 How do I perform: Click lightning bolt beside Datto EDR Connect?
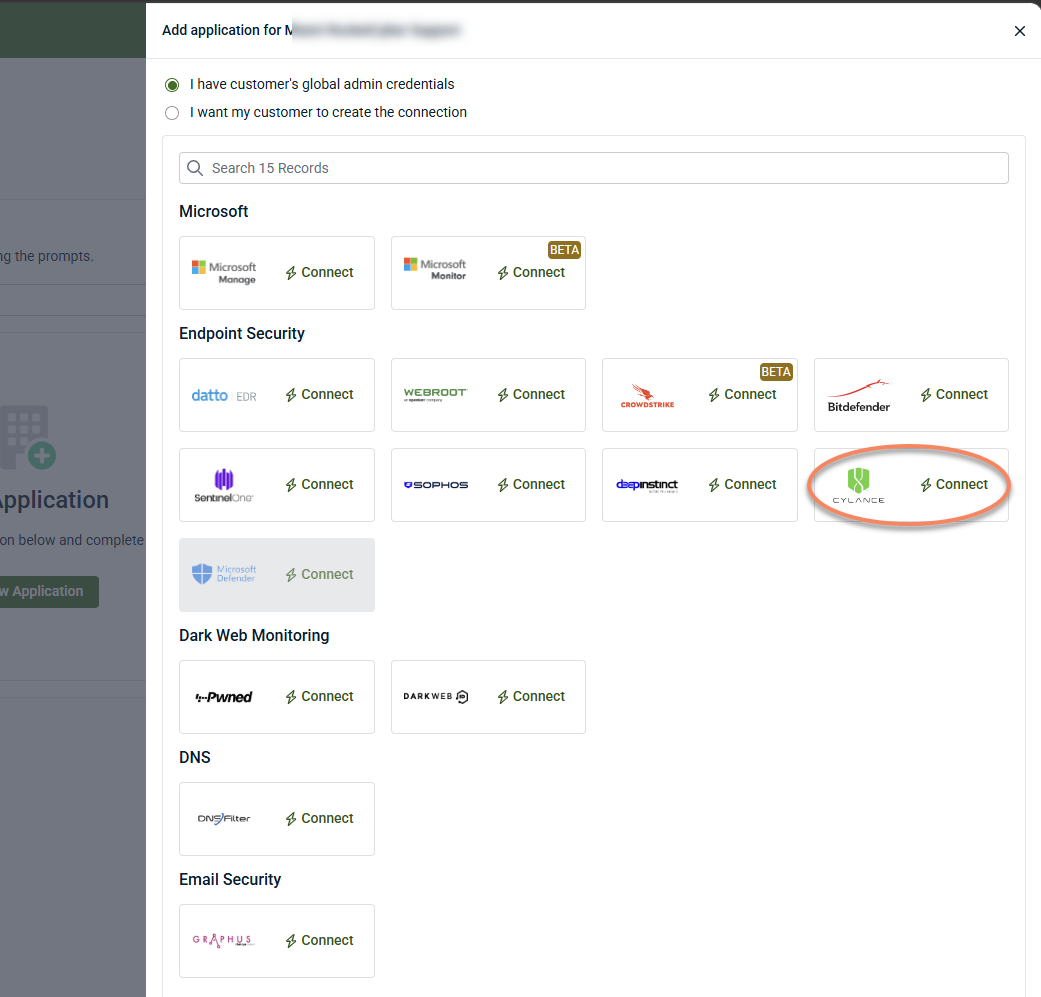coord(291,396)
